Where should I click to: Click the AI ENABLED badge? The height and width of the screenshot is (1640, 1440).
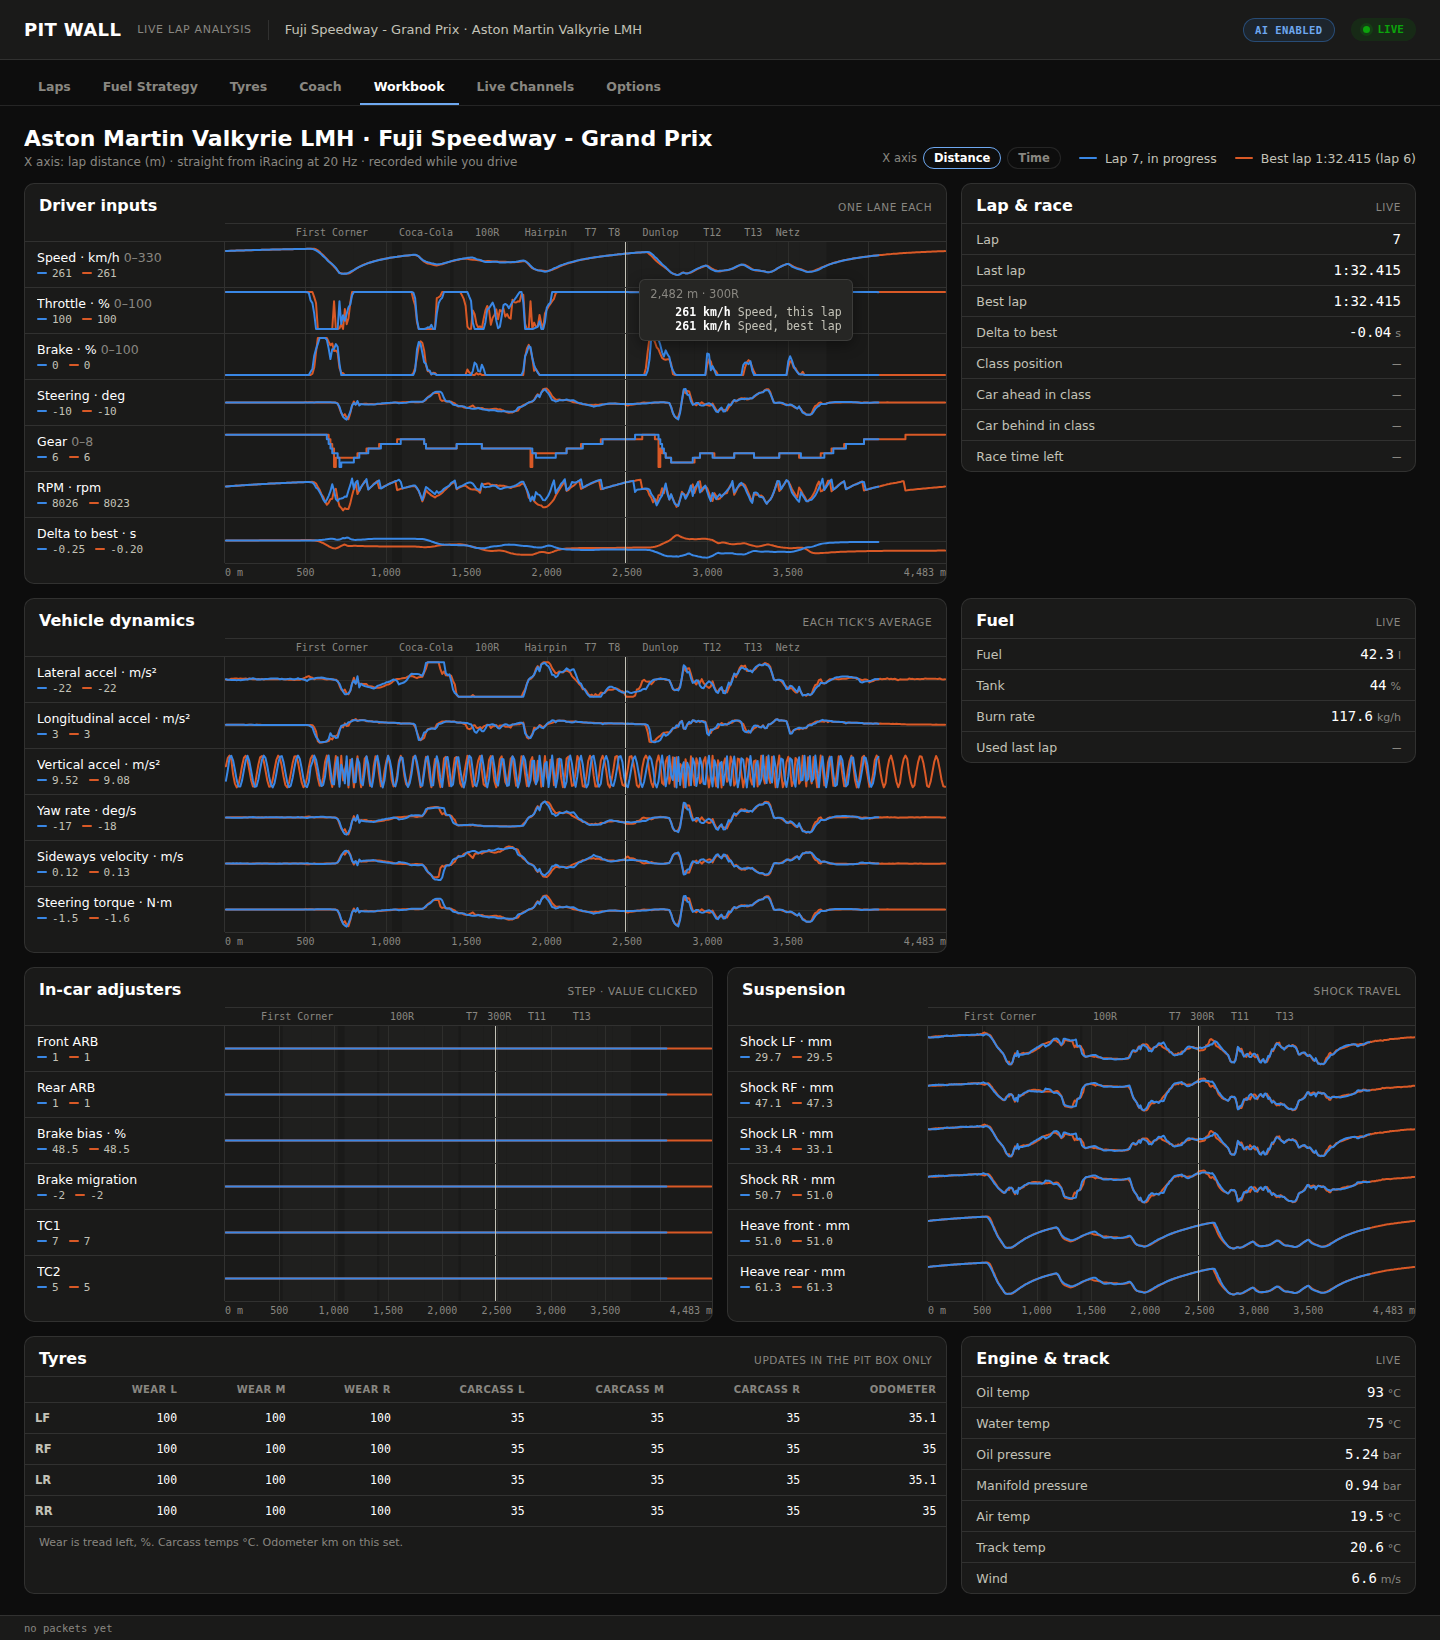point(1288,30)
